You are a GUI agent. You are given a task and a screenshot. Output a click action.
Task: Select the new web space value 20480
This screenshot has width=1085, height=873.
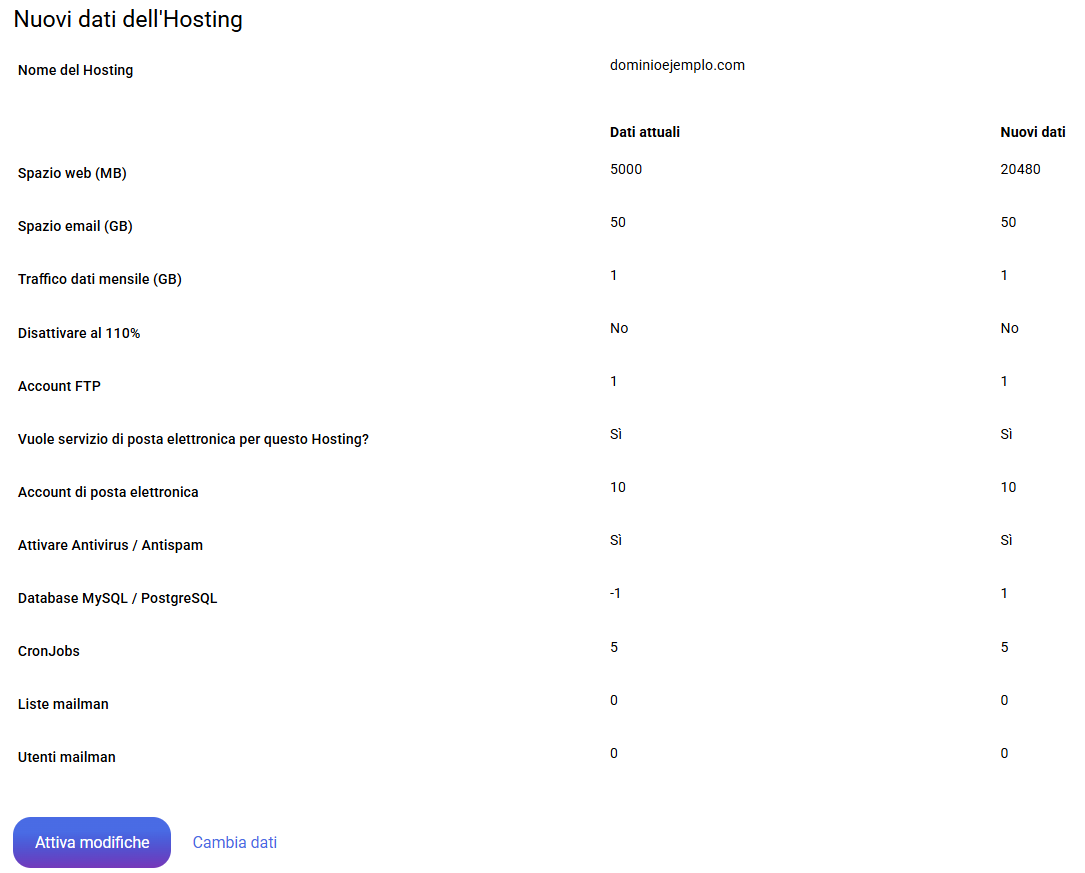1020,169
